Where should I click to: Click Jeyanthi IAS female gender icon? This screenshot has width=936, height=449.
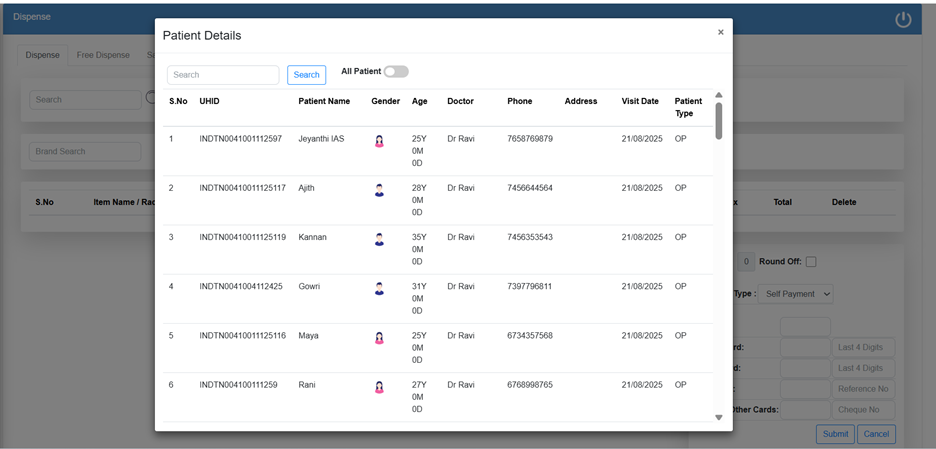point(379,141)
